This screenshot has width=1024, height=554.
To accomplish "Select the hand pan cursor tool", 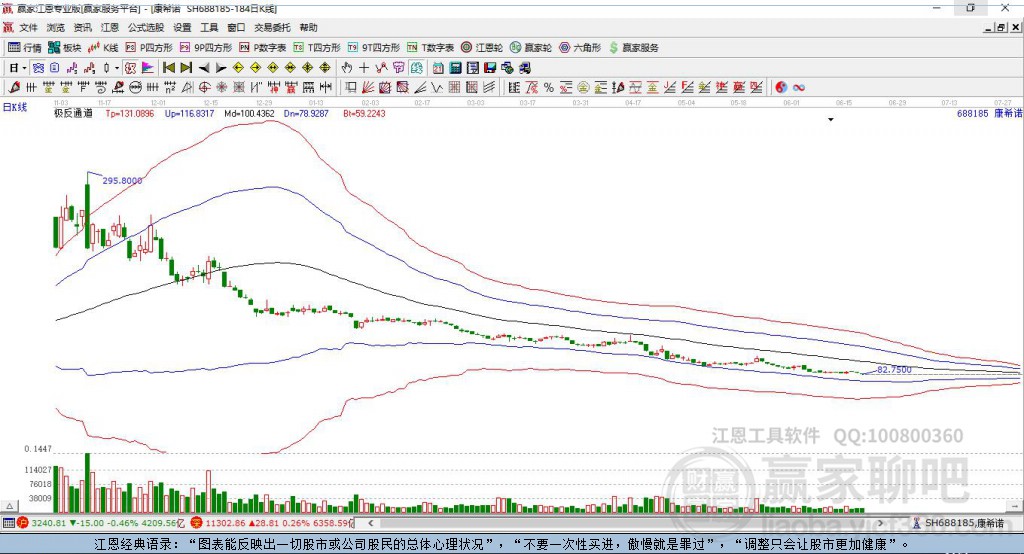I will tap(347, 67).
